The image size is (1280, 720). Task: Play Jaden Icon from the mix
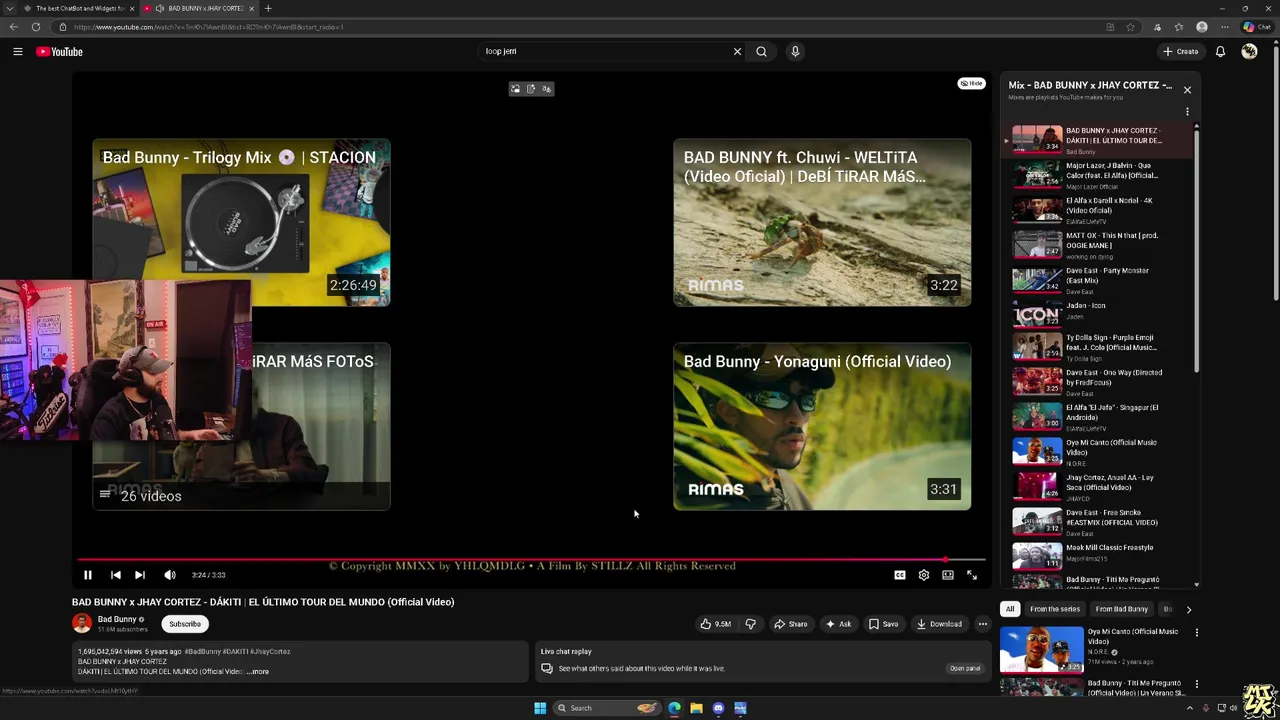(x=1100, y=315)
